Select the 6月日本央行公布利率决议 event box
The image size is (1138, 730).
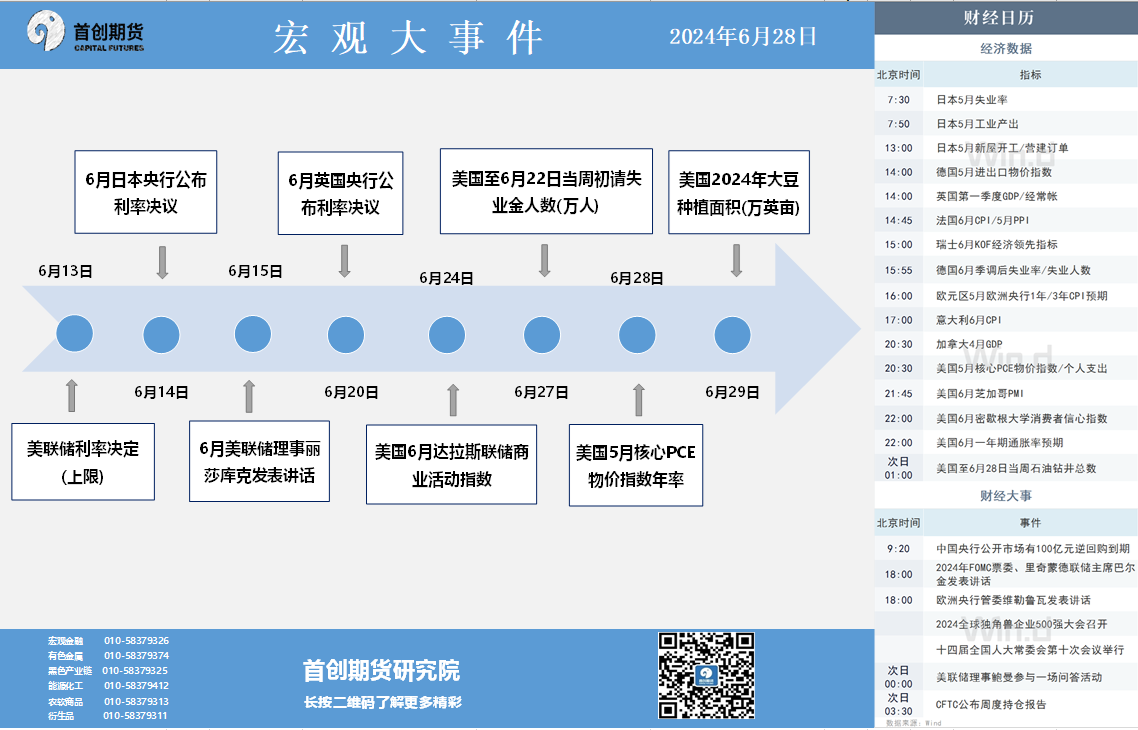click(146, 192)
